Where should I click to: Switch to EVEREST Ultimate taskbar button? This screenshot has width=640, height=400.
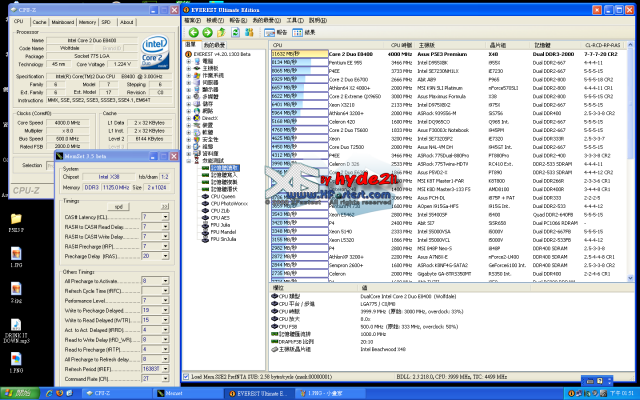tap(257, 393)
